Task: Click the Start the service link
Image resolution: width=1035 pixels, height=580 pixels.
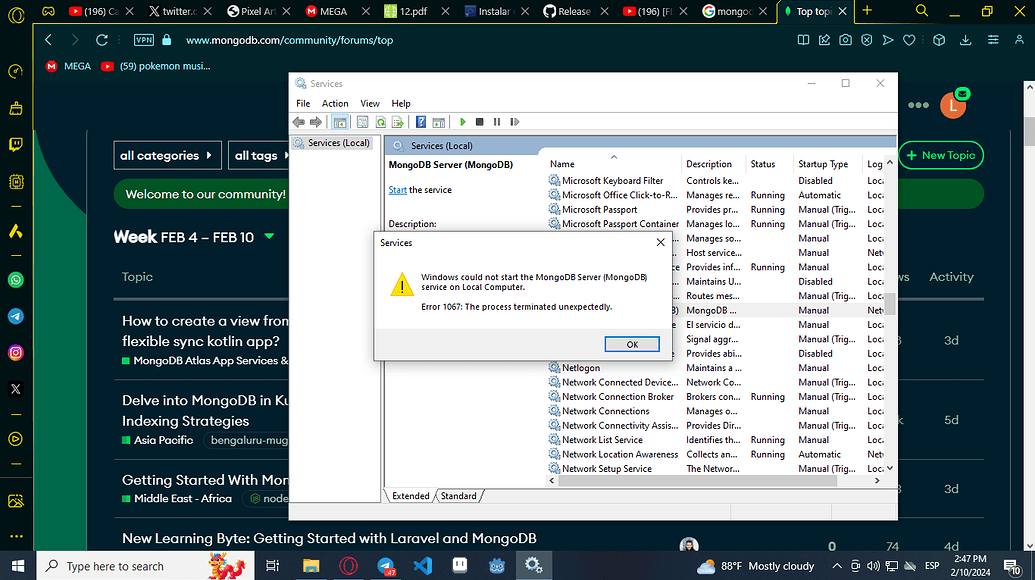Action: tap(397, 190)
